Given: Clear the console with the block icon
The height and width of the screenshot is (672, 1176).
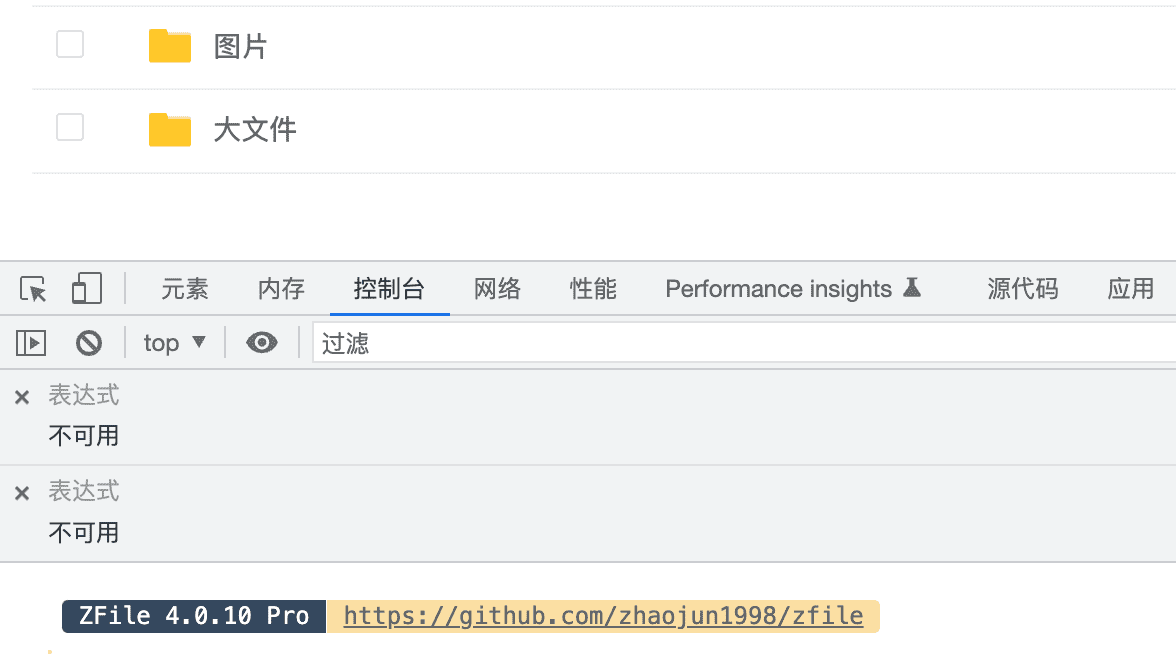Looking at the screenshot, I should click(x=89, y=343).
